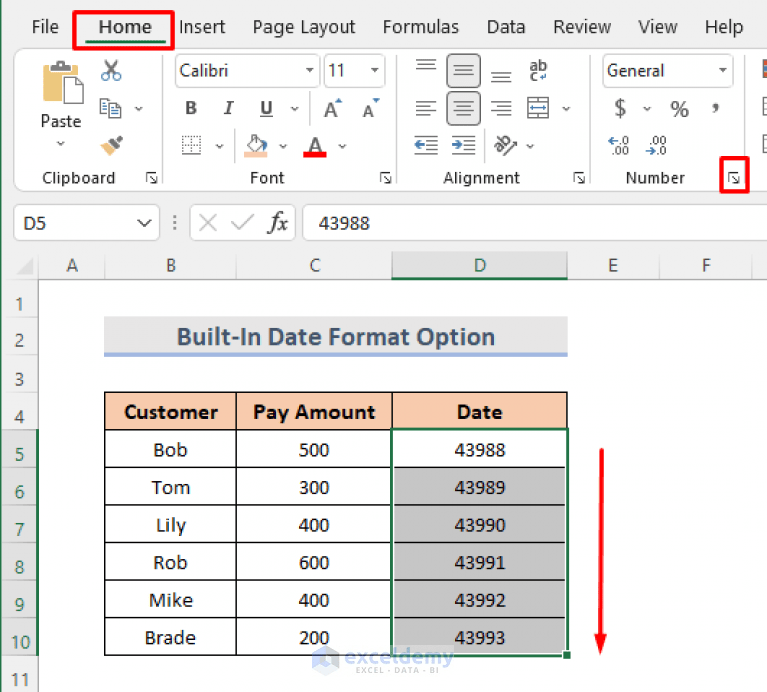
Task: Click the Paste clipboard icon
Action: 63,83
